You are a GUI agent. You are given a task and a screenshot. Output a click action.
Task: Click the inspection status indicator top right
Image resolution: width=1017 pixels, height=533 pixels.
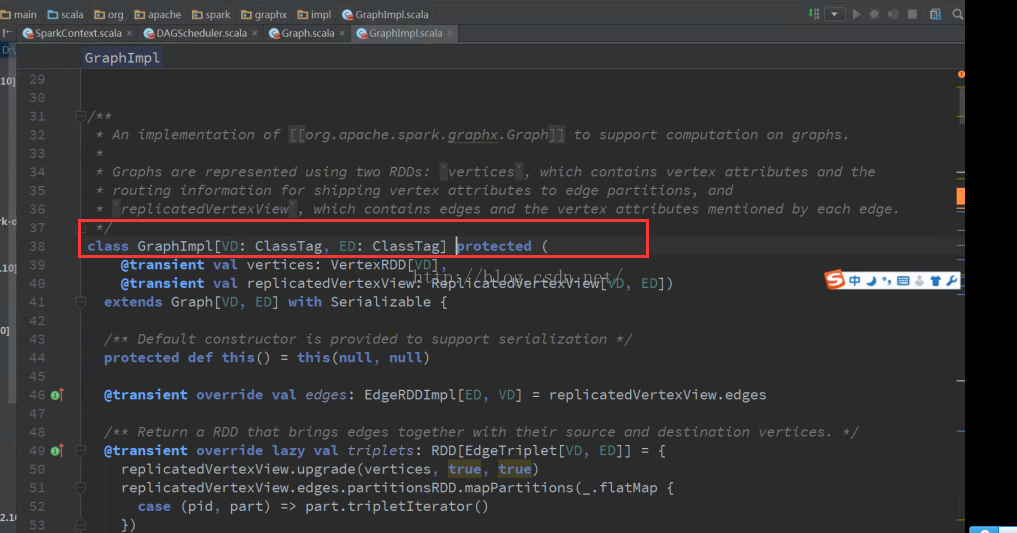tap(961, 75)
